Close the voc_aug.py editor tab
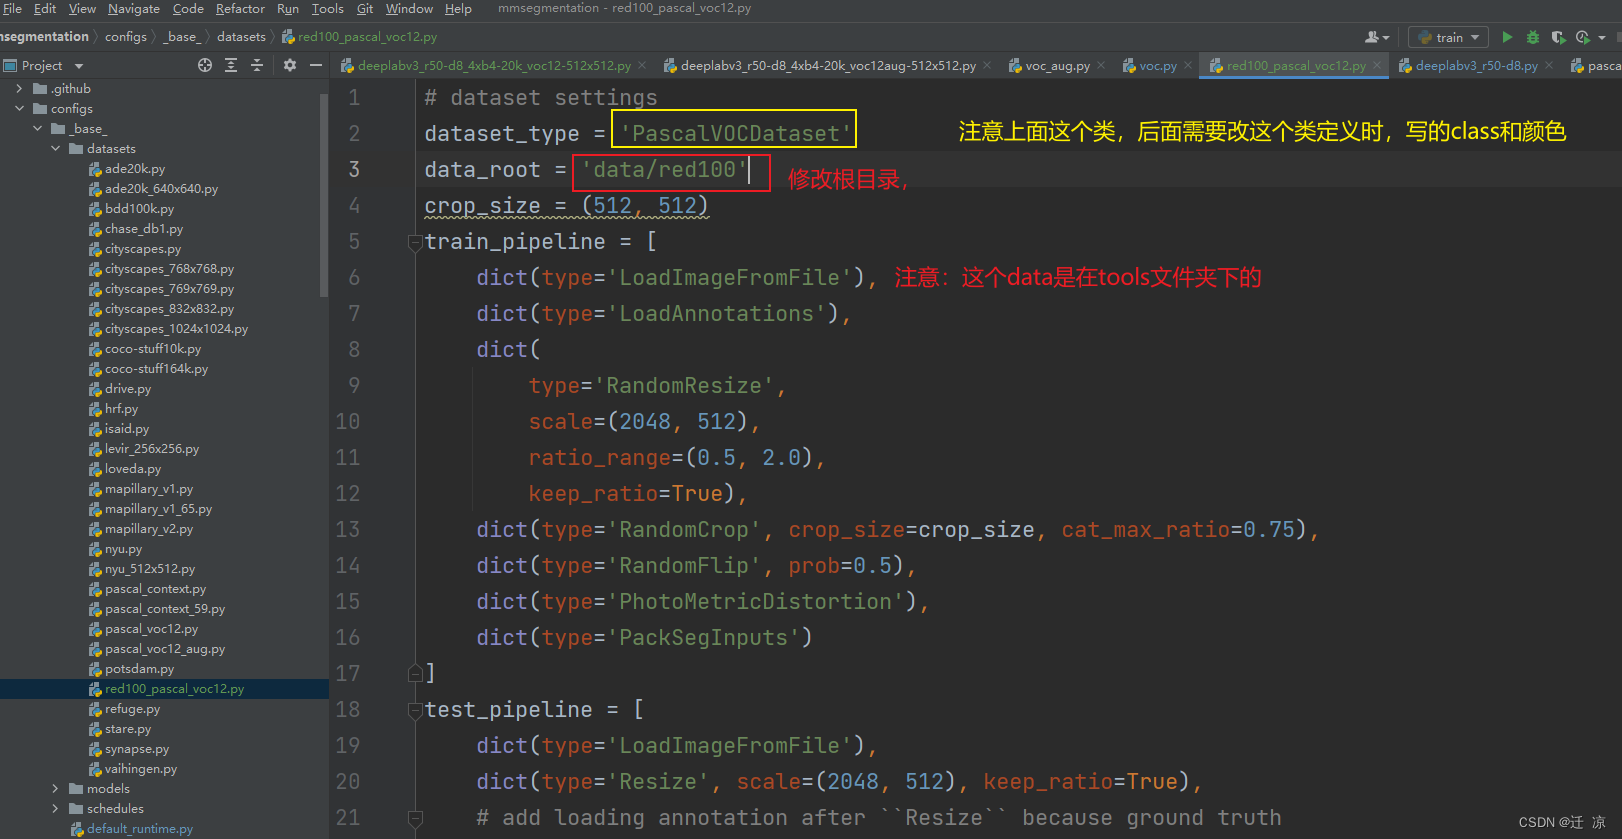 point(1101,65)
